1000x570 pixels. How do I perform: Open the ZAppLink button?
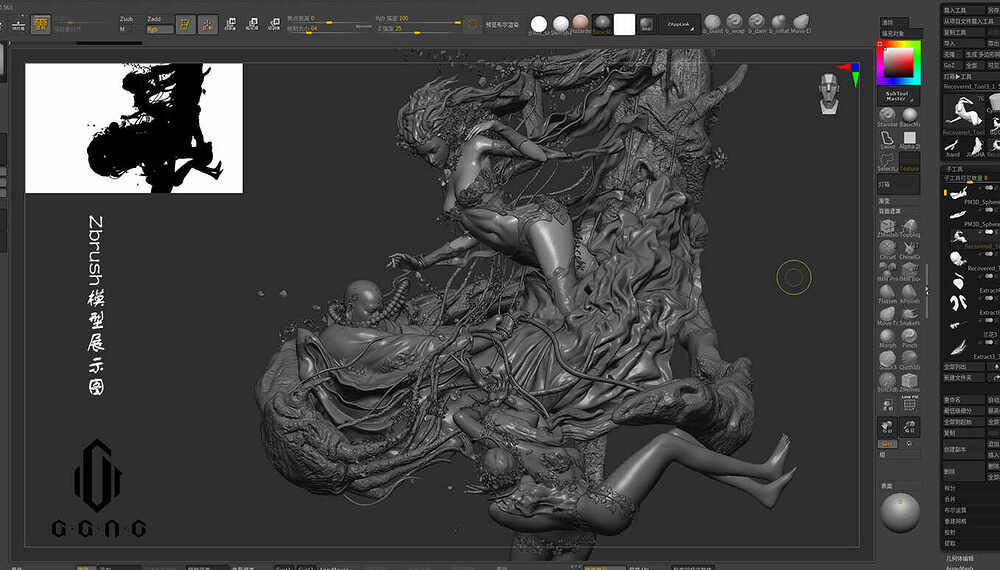coord(679,24)
